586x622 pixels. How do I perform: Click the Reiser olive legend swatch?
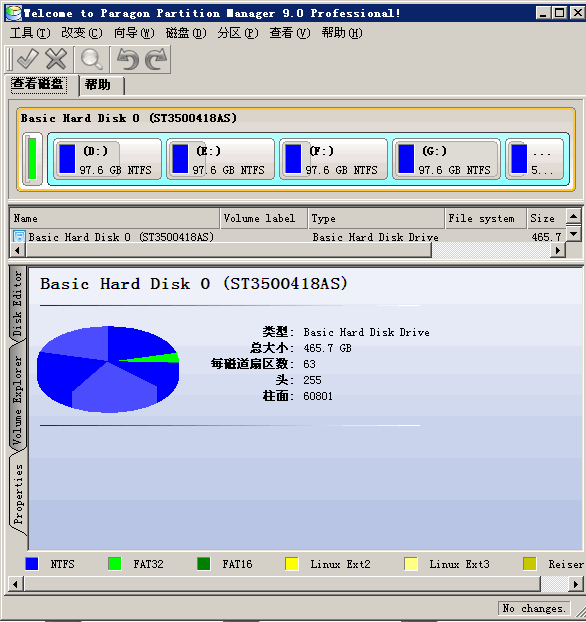pyautogui.click(x=530, y=564)
